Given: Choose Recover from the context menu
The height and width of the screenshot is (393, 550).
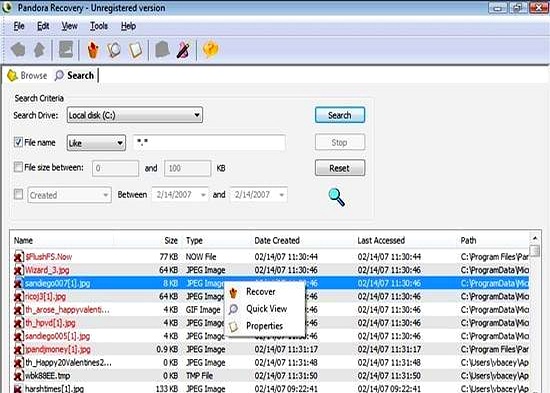Looking at the screenshot, I should 260,292.
